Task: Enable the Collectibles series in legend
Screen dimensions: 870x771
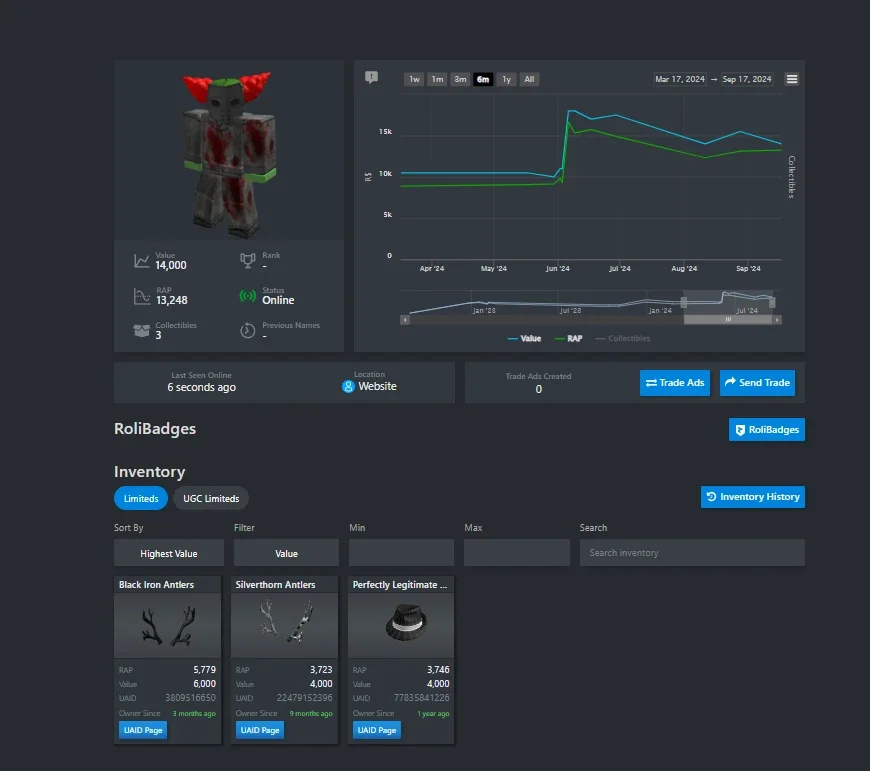Action: click(622, 338)
